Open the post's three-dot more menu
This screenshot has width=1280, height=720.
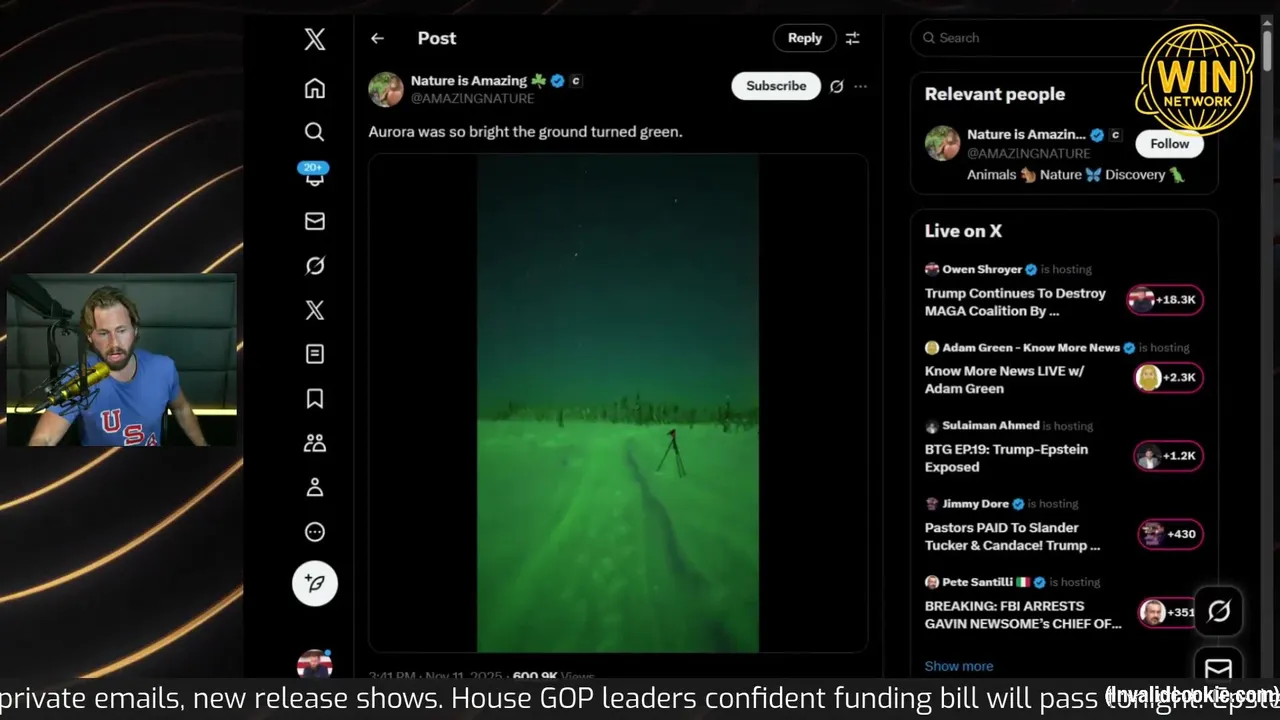860,86
